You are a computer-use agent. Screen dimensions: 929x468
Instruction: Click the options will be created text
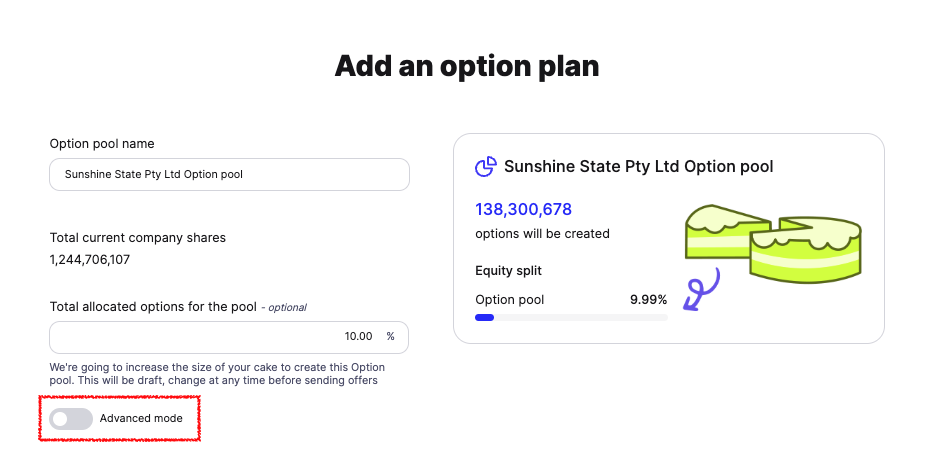pos(542,234)
